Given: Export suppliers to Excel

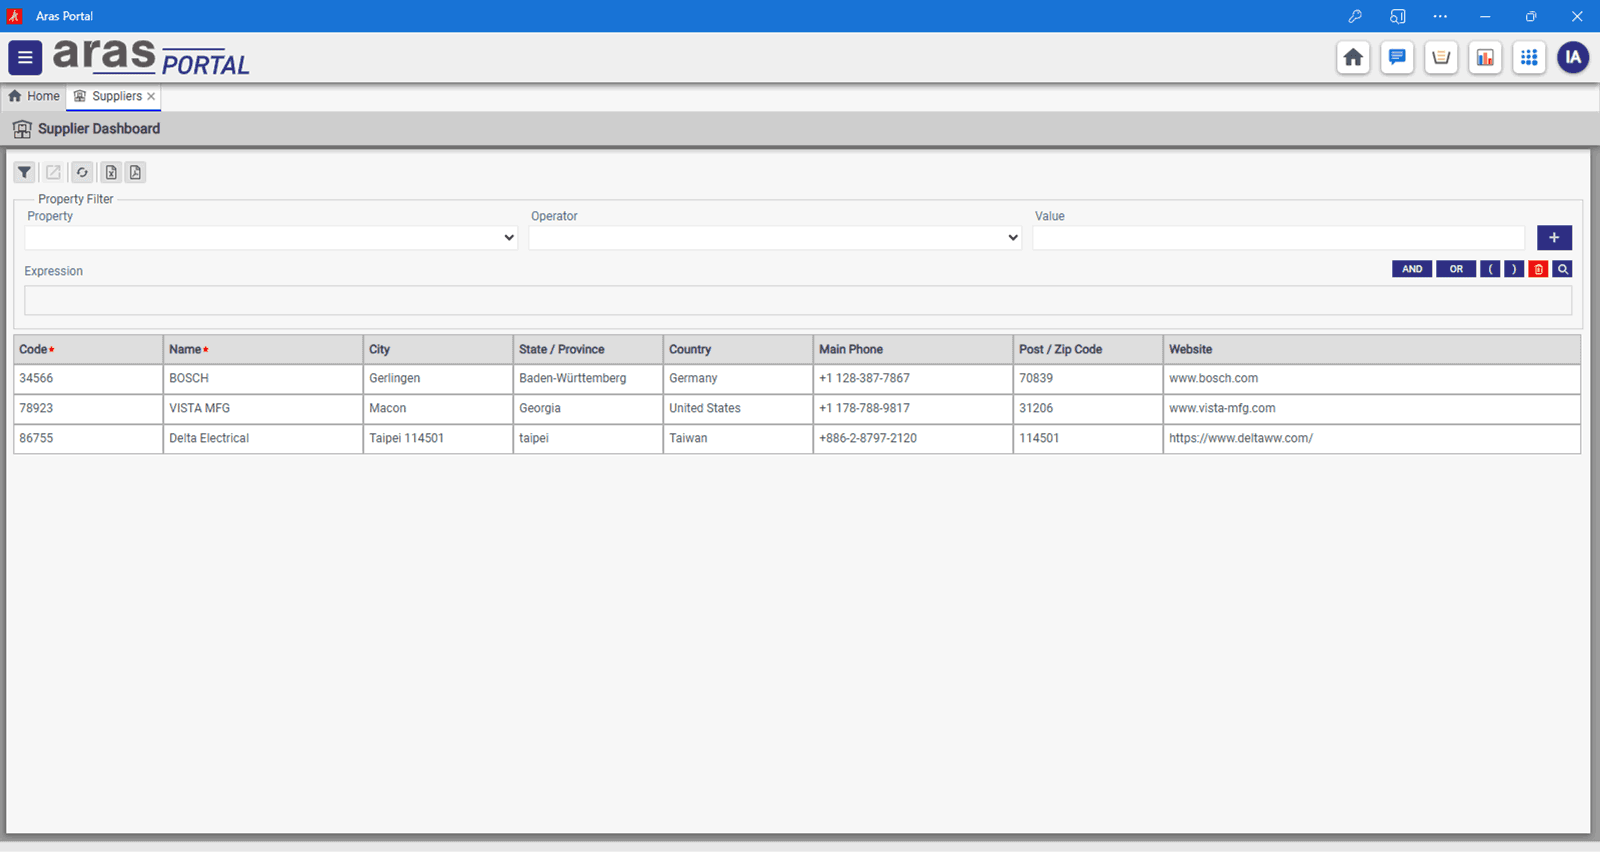Looking at the screenshot, I should (x=111, y=172).
